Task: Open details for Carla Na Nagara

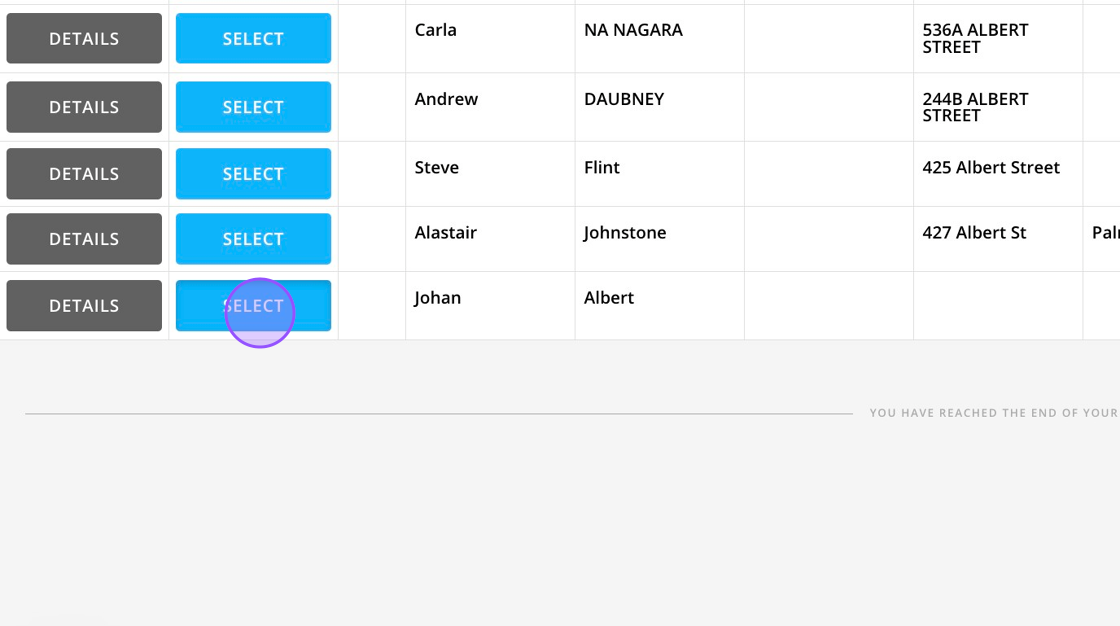Action: (x=84, y=39)
